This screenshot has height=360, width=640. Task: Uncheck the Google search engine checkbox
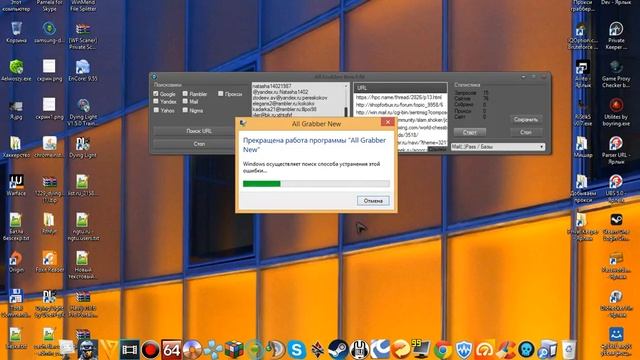click(156, 93)
